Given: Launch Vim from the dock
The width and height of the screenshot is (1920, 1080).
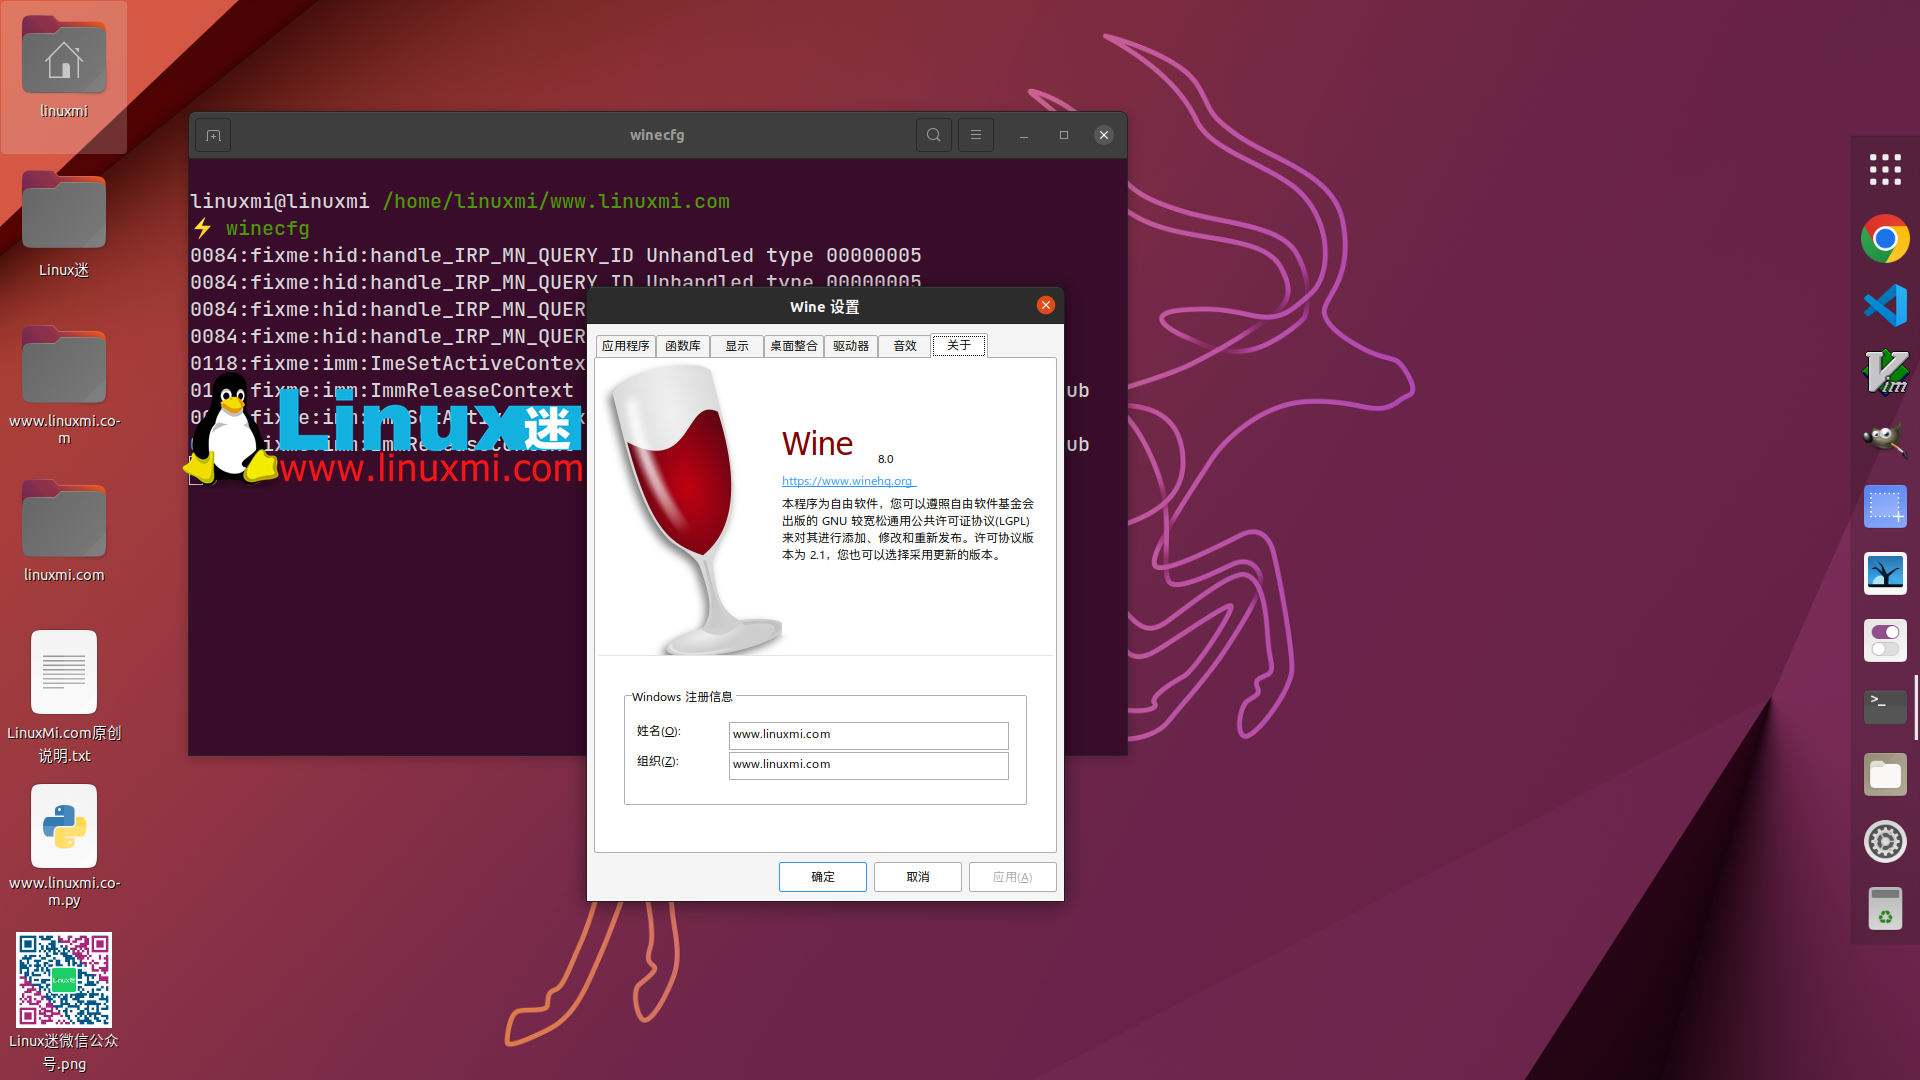Looking at the screenshot, I should [1885, 372].
